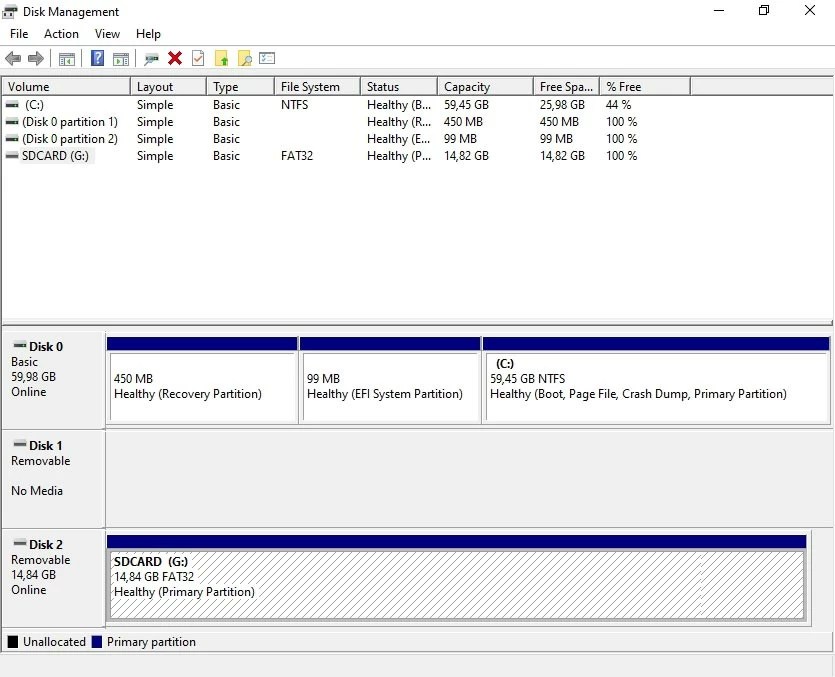
Task: Toggle Show/Hide Action Pane toolbar icon
Action: [121, 59]
